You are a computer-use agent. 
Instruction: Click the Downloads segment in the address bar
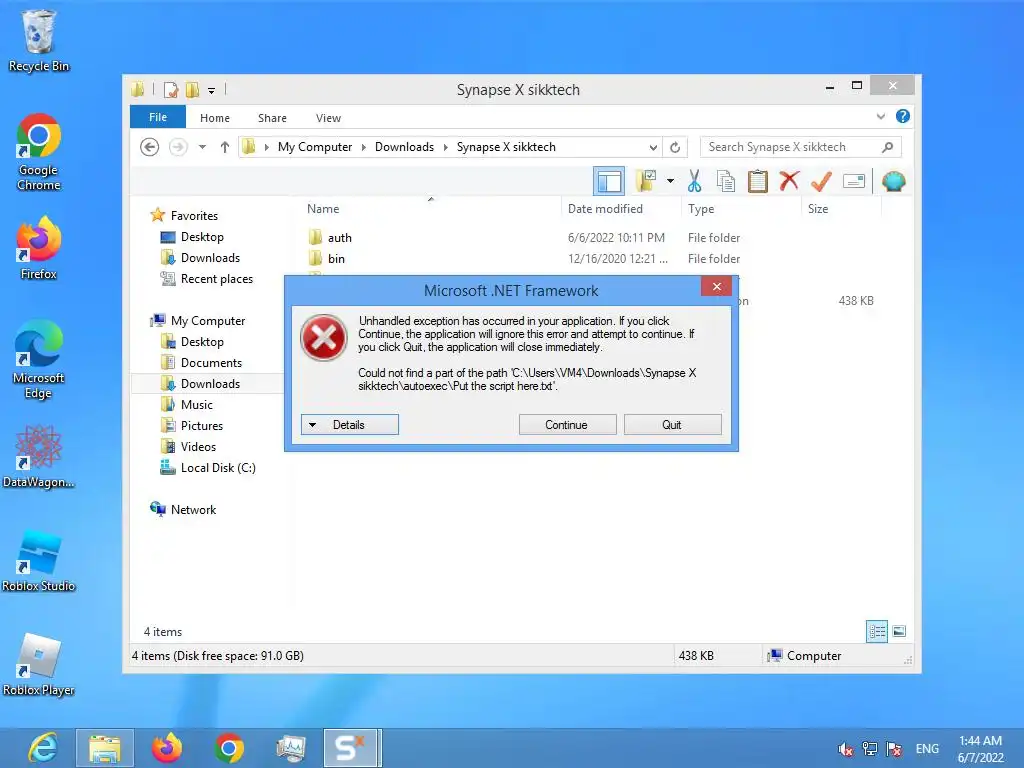[x=404, y=147]
